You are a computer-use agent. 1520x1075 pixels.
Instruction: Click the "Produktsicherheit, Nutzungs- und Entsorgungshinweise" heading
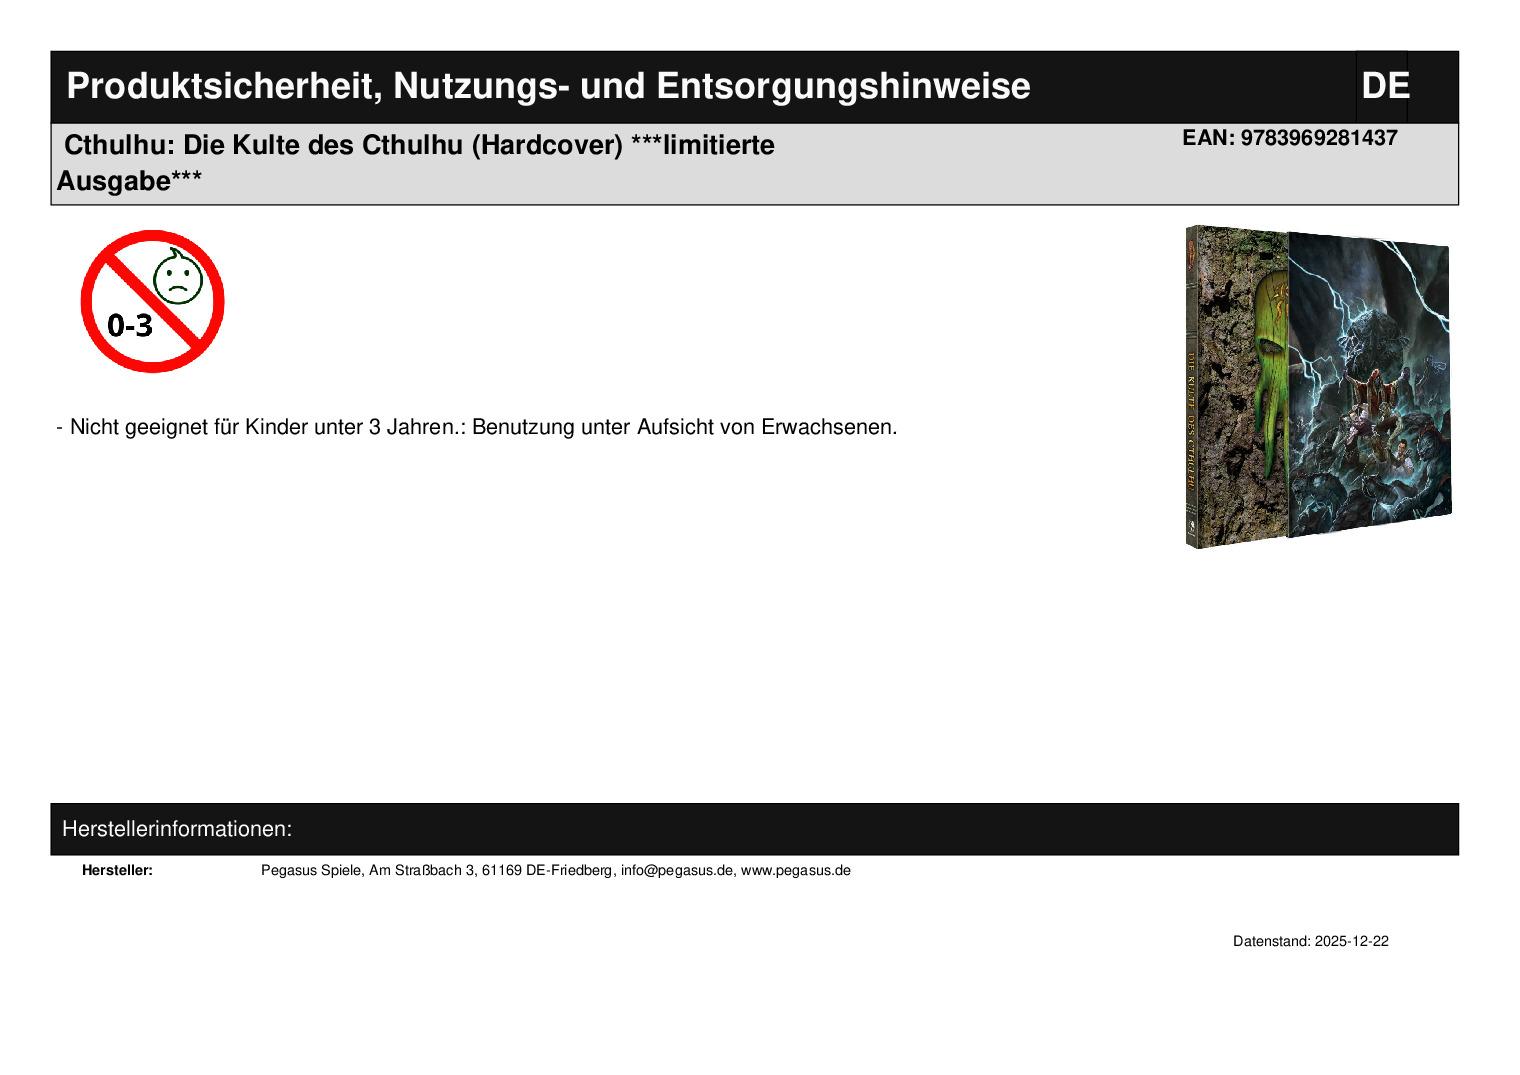pos(548,87)
